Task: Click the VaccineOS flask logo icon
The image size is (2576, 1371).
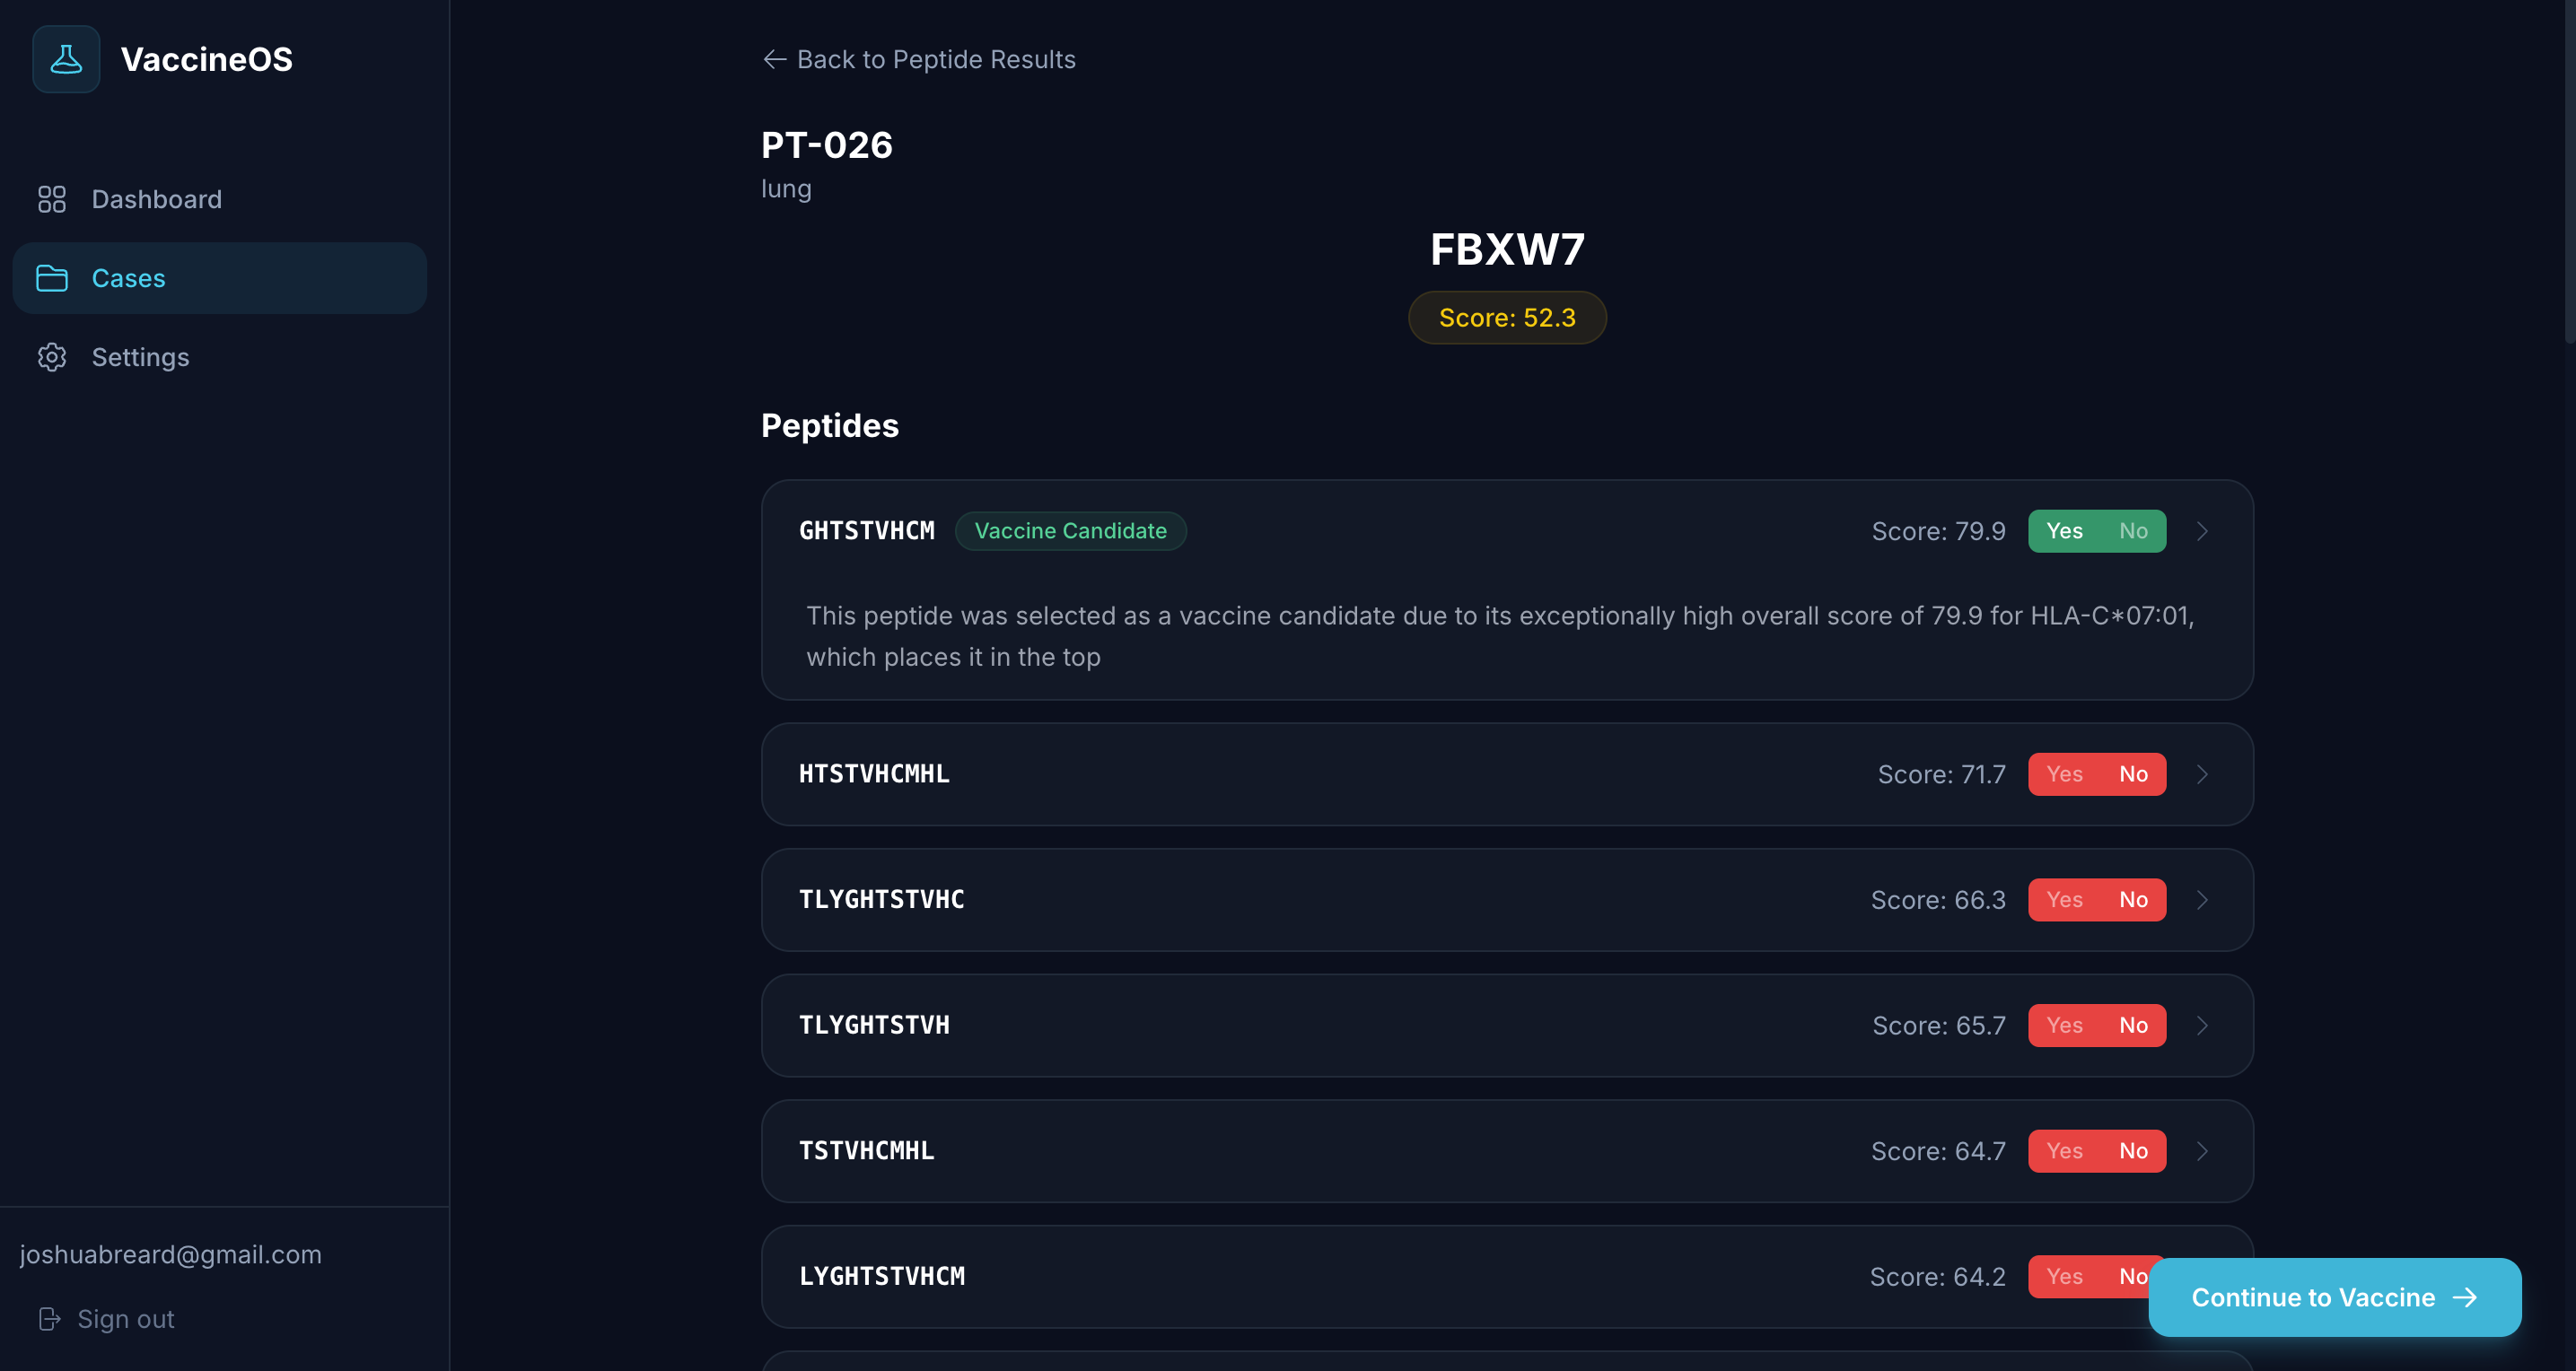Action: pos(66,59)
